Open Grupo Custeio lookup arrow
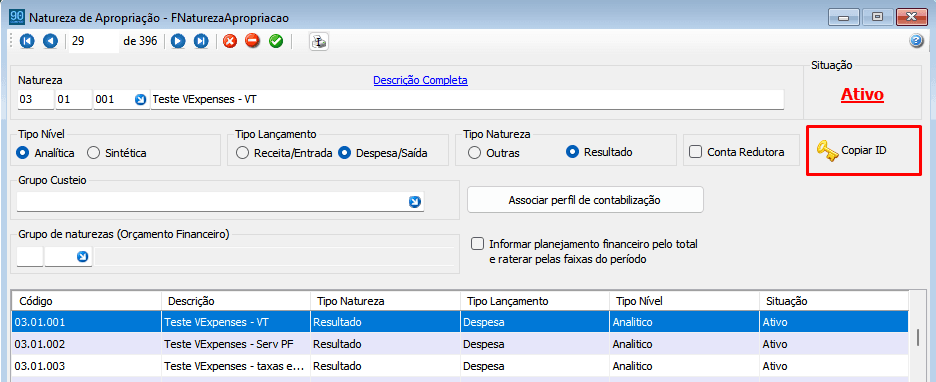936x382 pixels. pyautogui.click(x=415, y=202)
